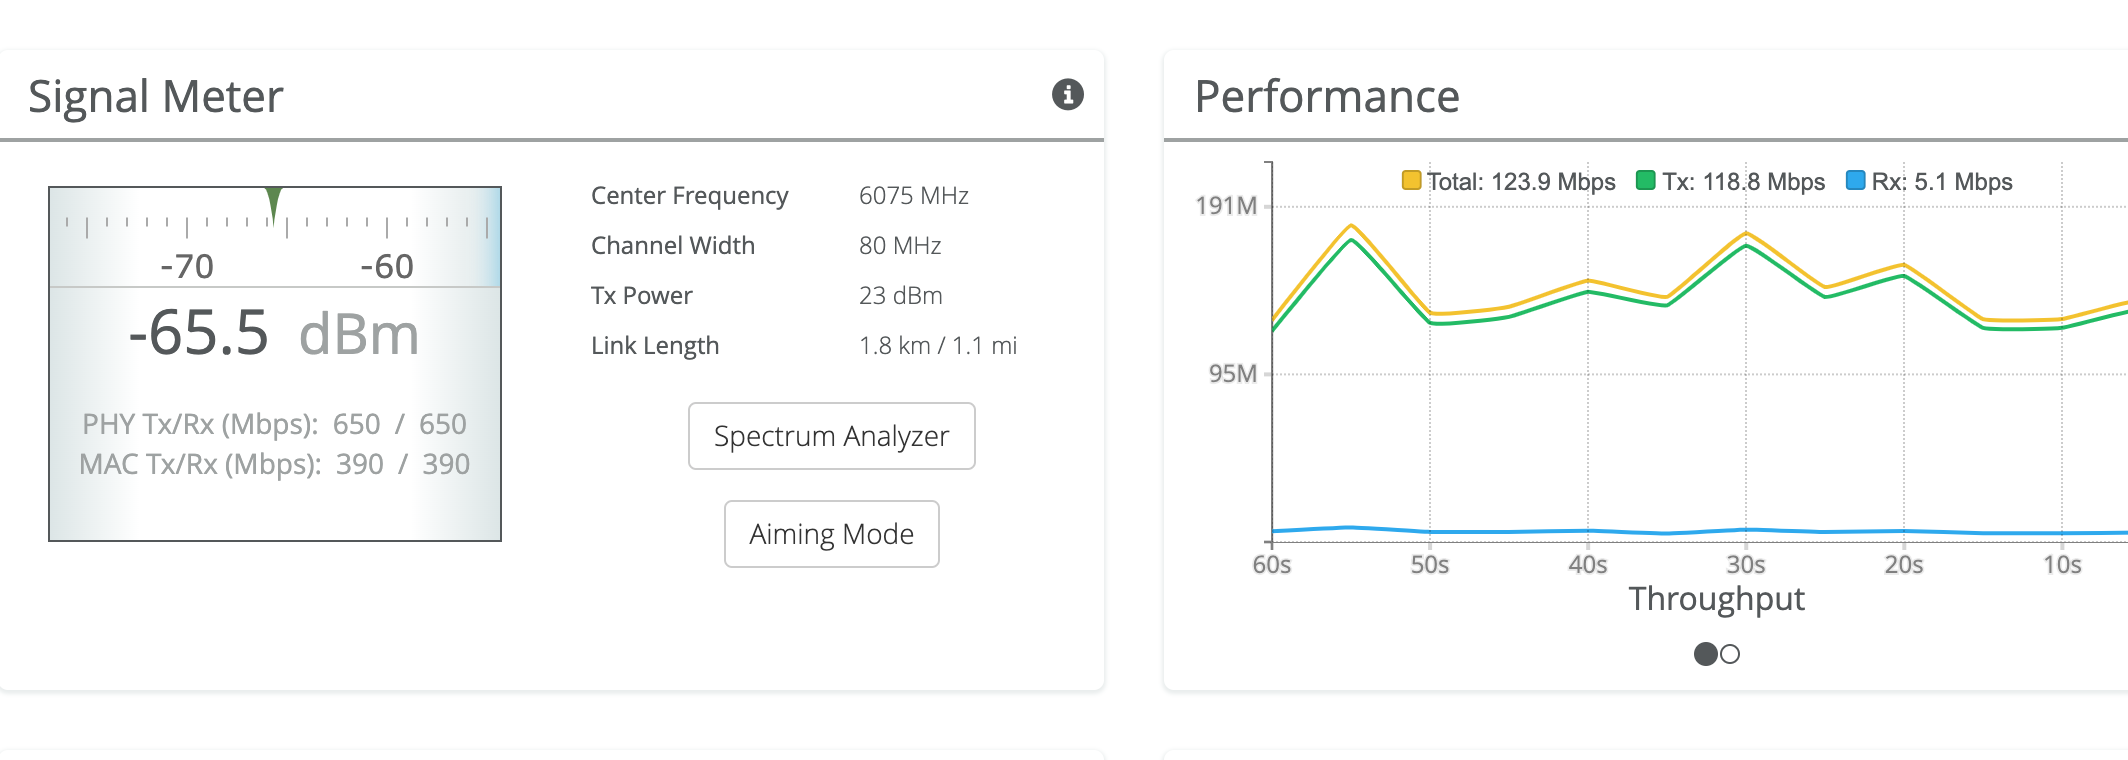Open the Spectrum Analyzer

831,436
